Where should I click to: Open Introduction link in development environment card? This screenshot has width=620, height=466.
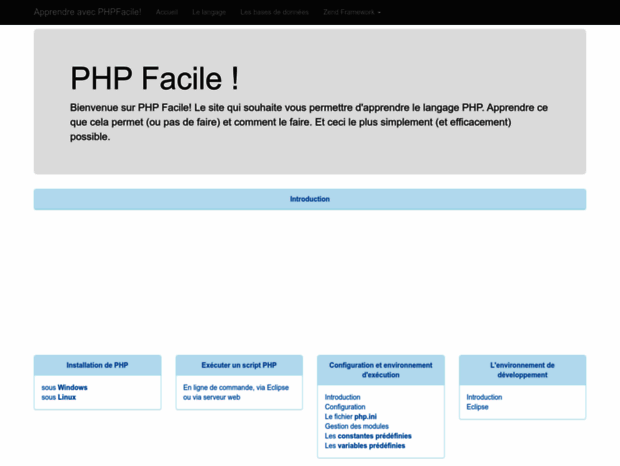(484, 397)
